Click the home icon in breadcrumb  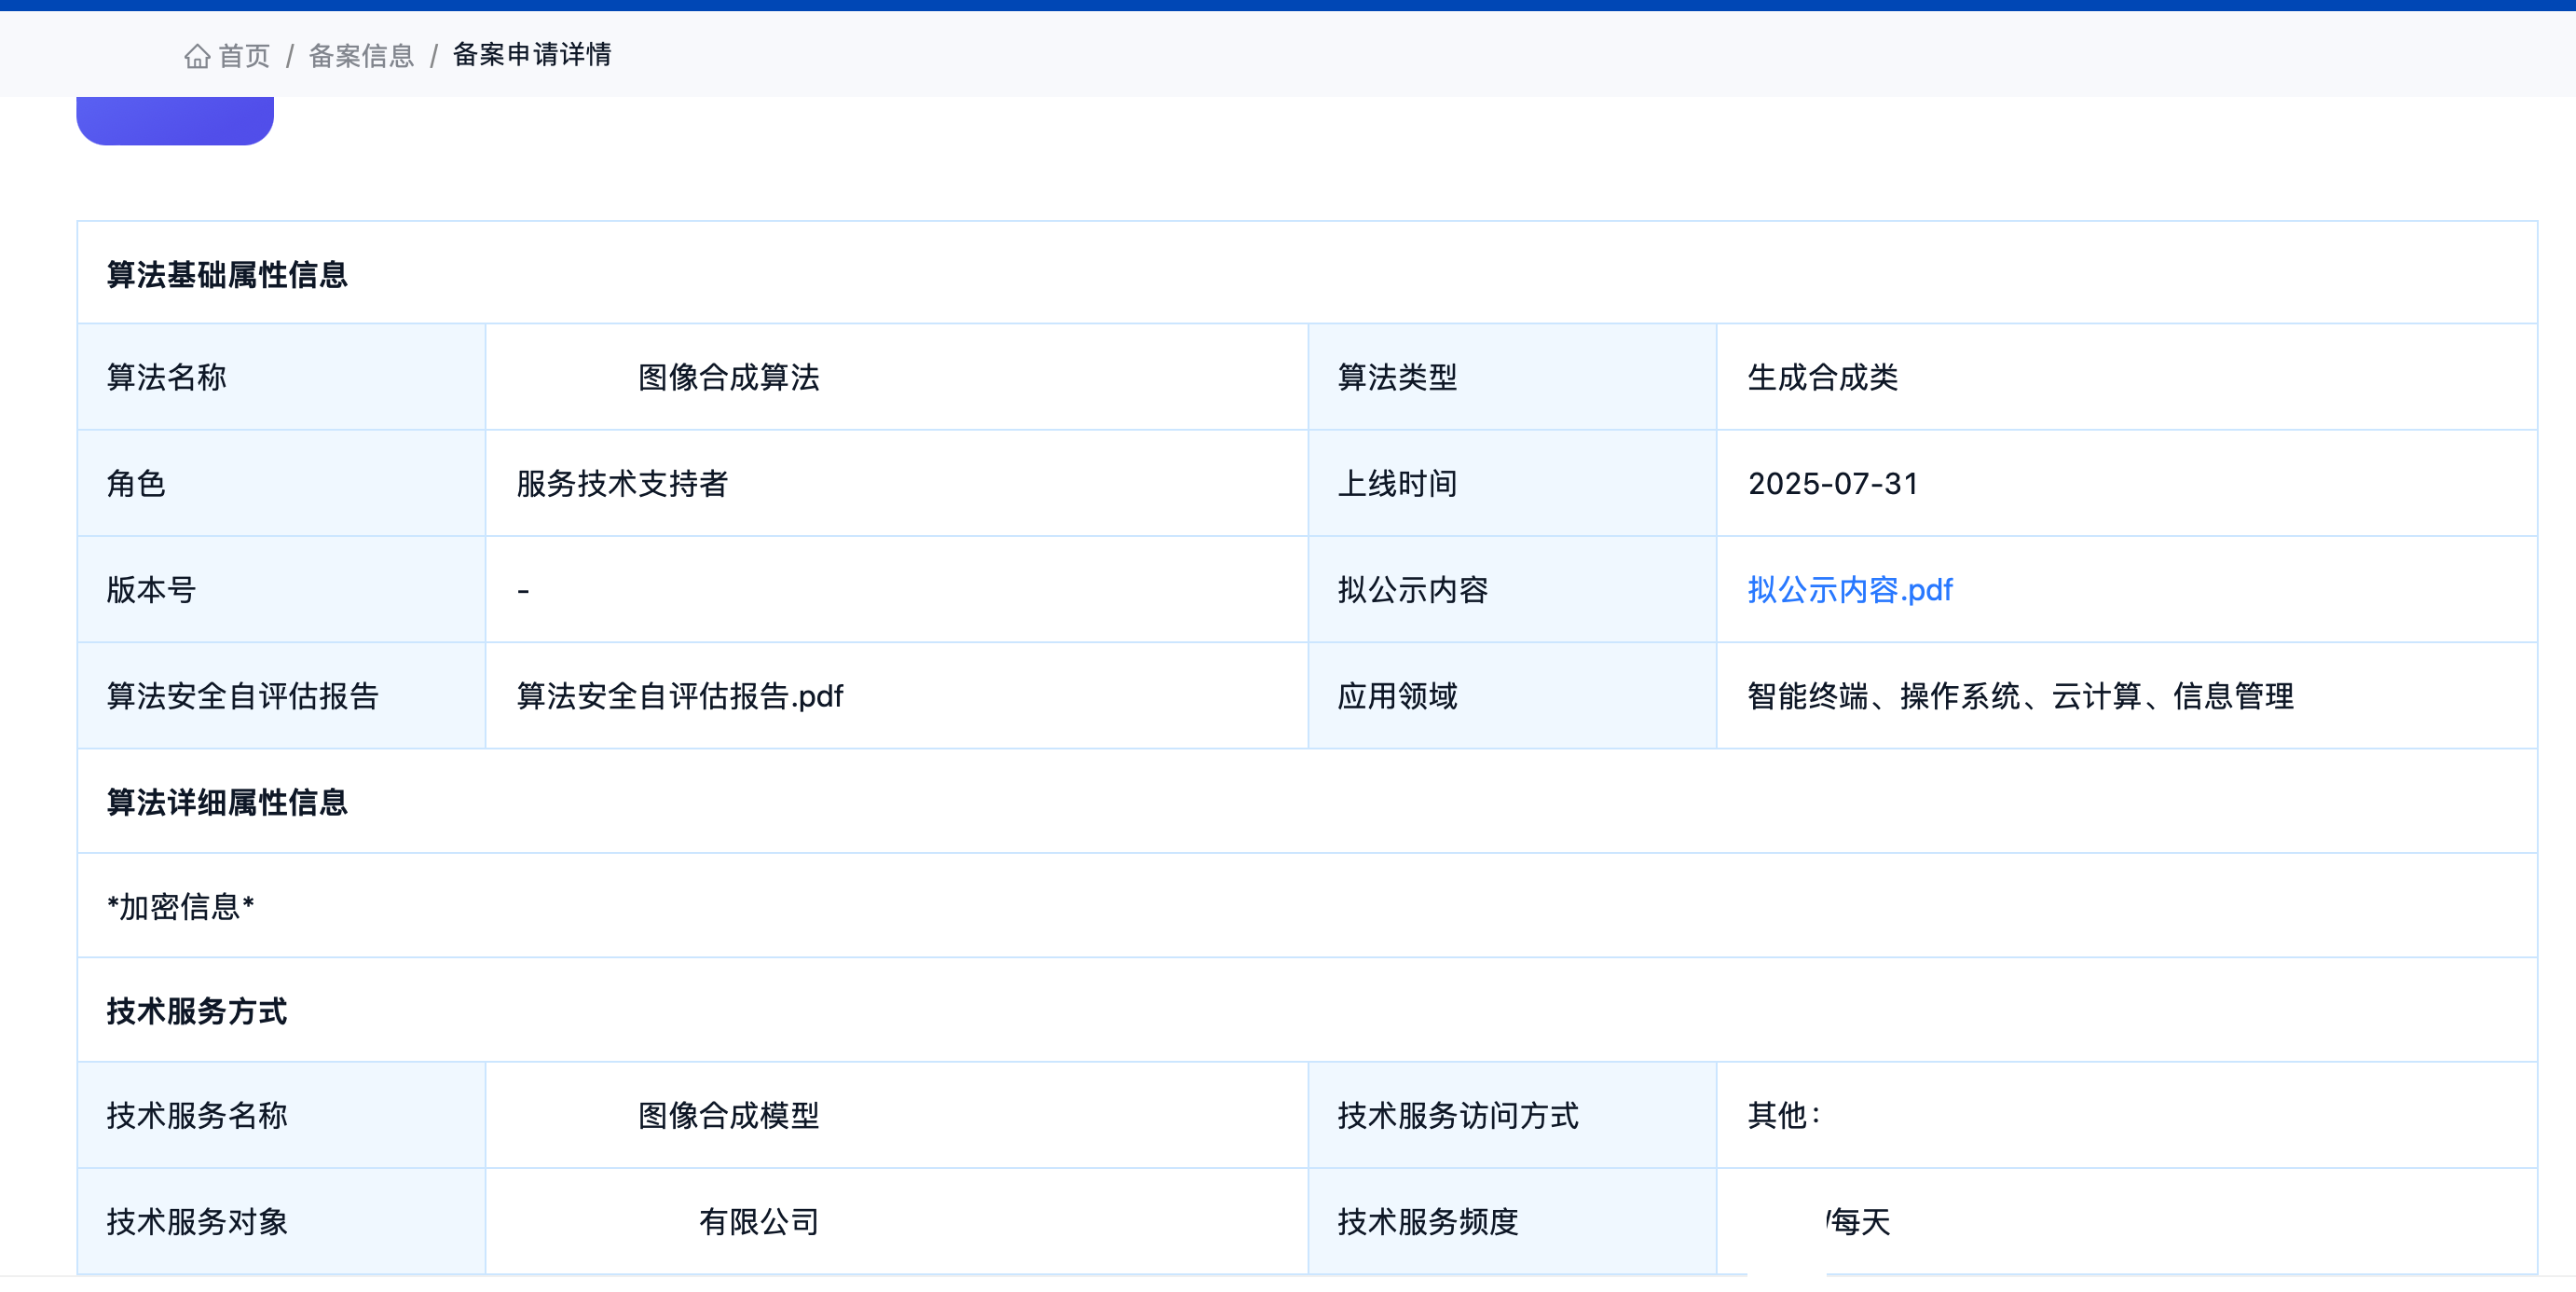click(x=197, y=56)
